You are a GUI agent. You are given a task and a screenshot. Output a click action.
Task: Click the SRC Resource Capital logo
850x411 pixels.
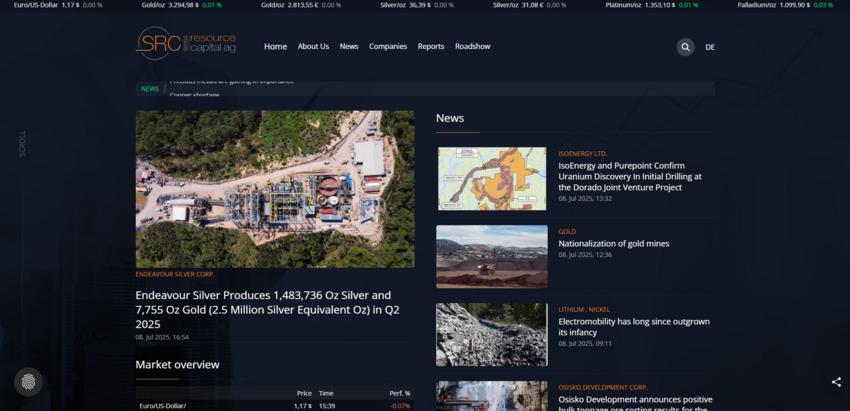(x=186, y=43)
